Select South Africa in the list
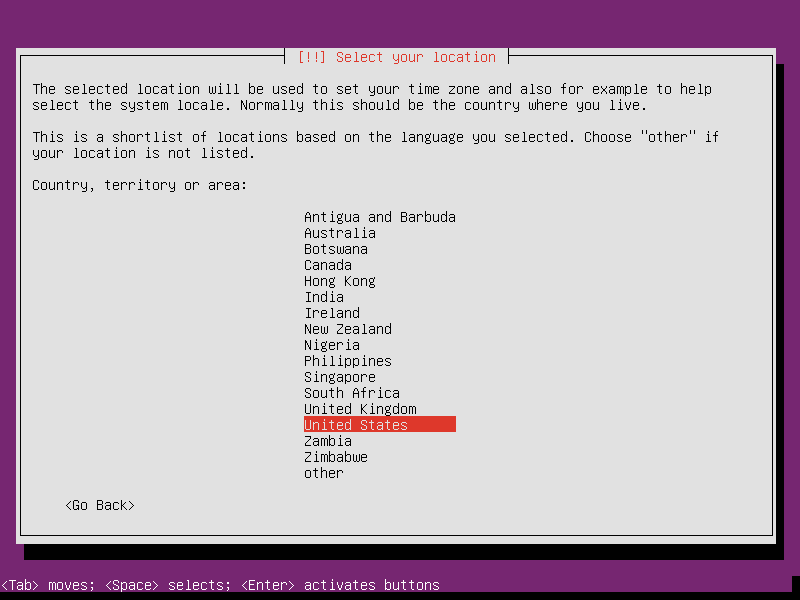Viewport: 800px width, 600px height. pyautogui.click(x=351, y=393)
